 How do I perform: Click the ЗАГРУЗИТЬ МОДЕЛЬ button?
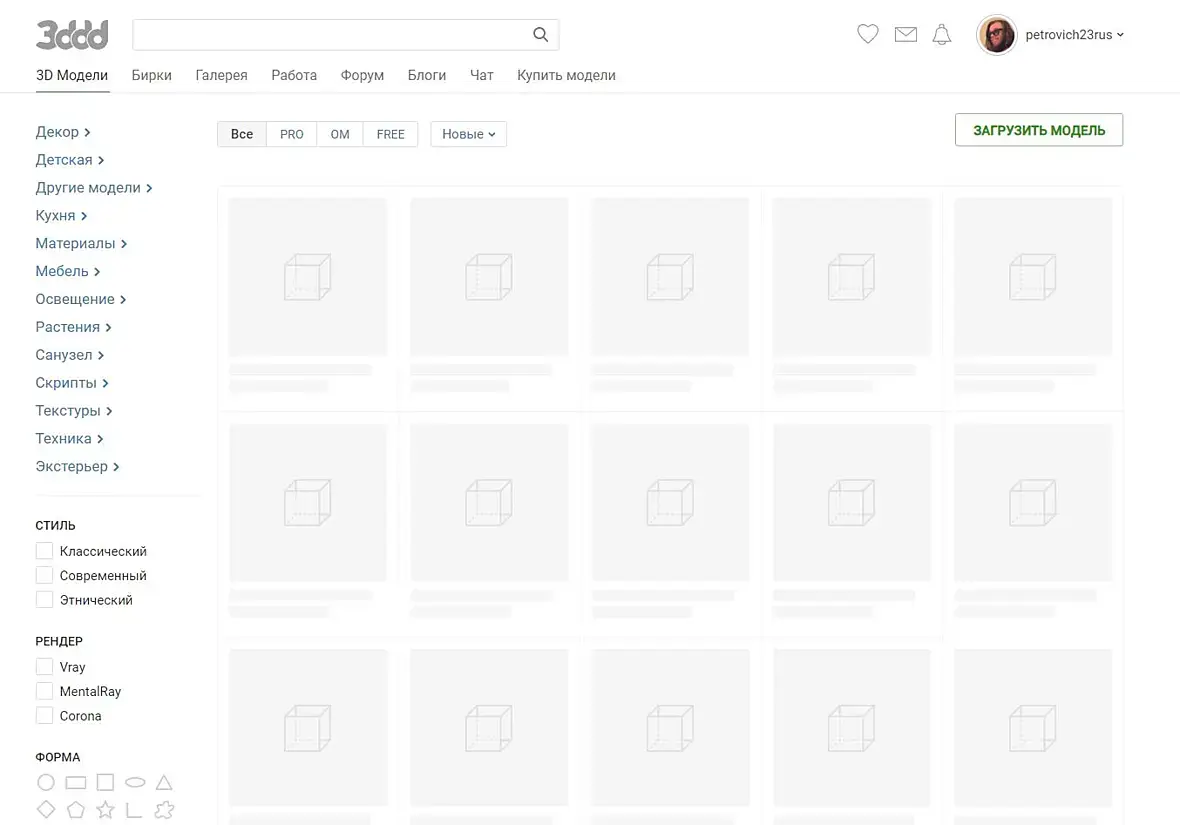pyautogui.click(x=1039, y=130)
